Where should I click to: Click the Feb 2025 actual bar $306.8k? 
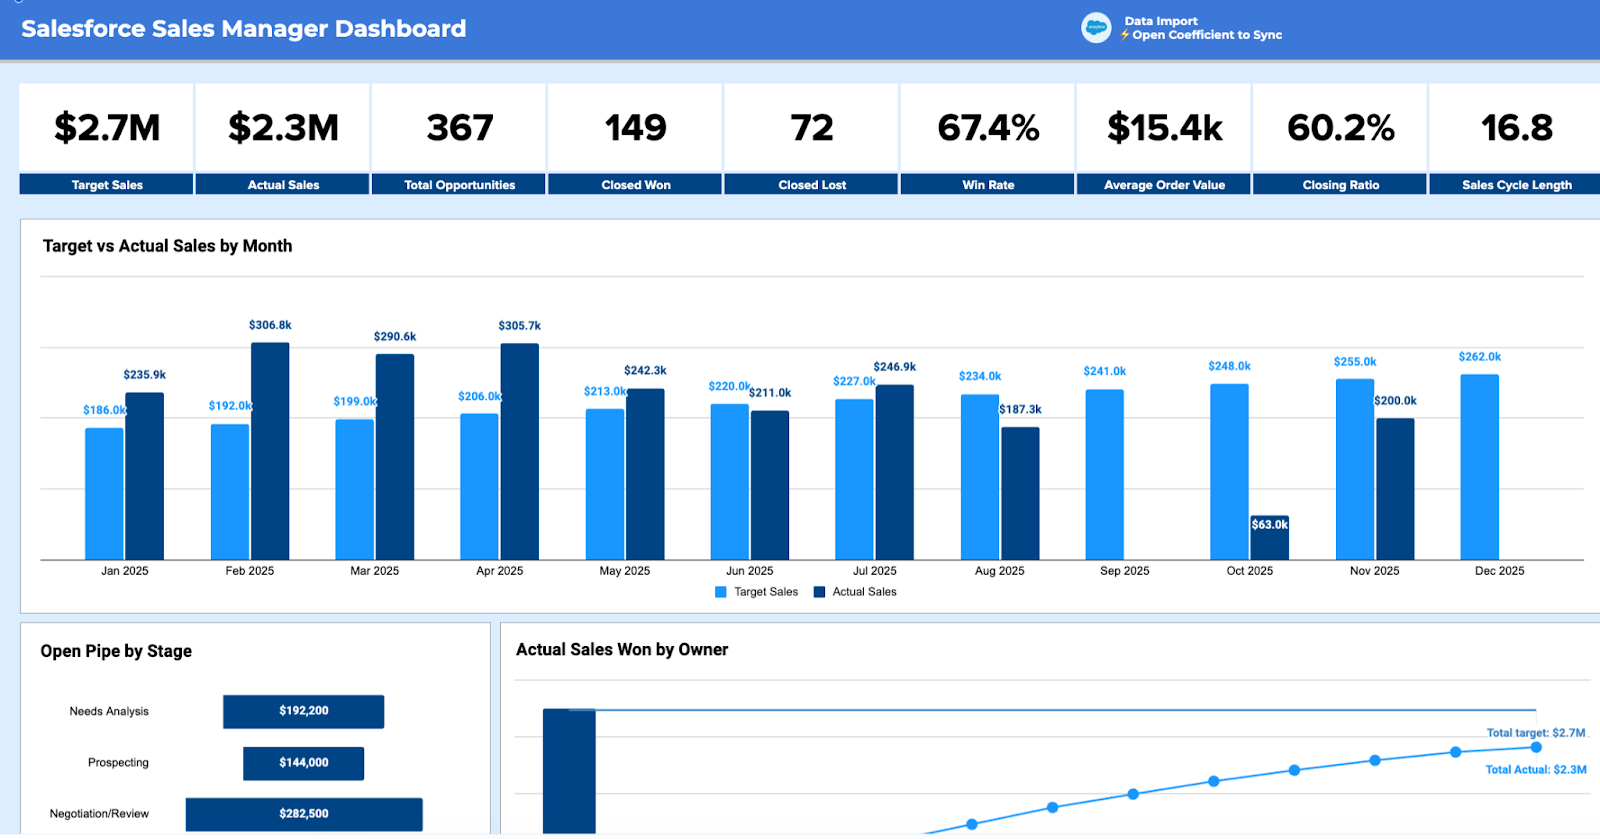pyautogui.click(x=270, y=451)
